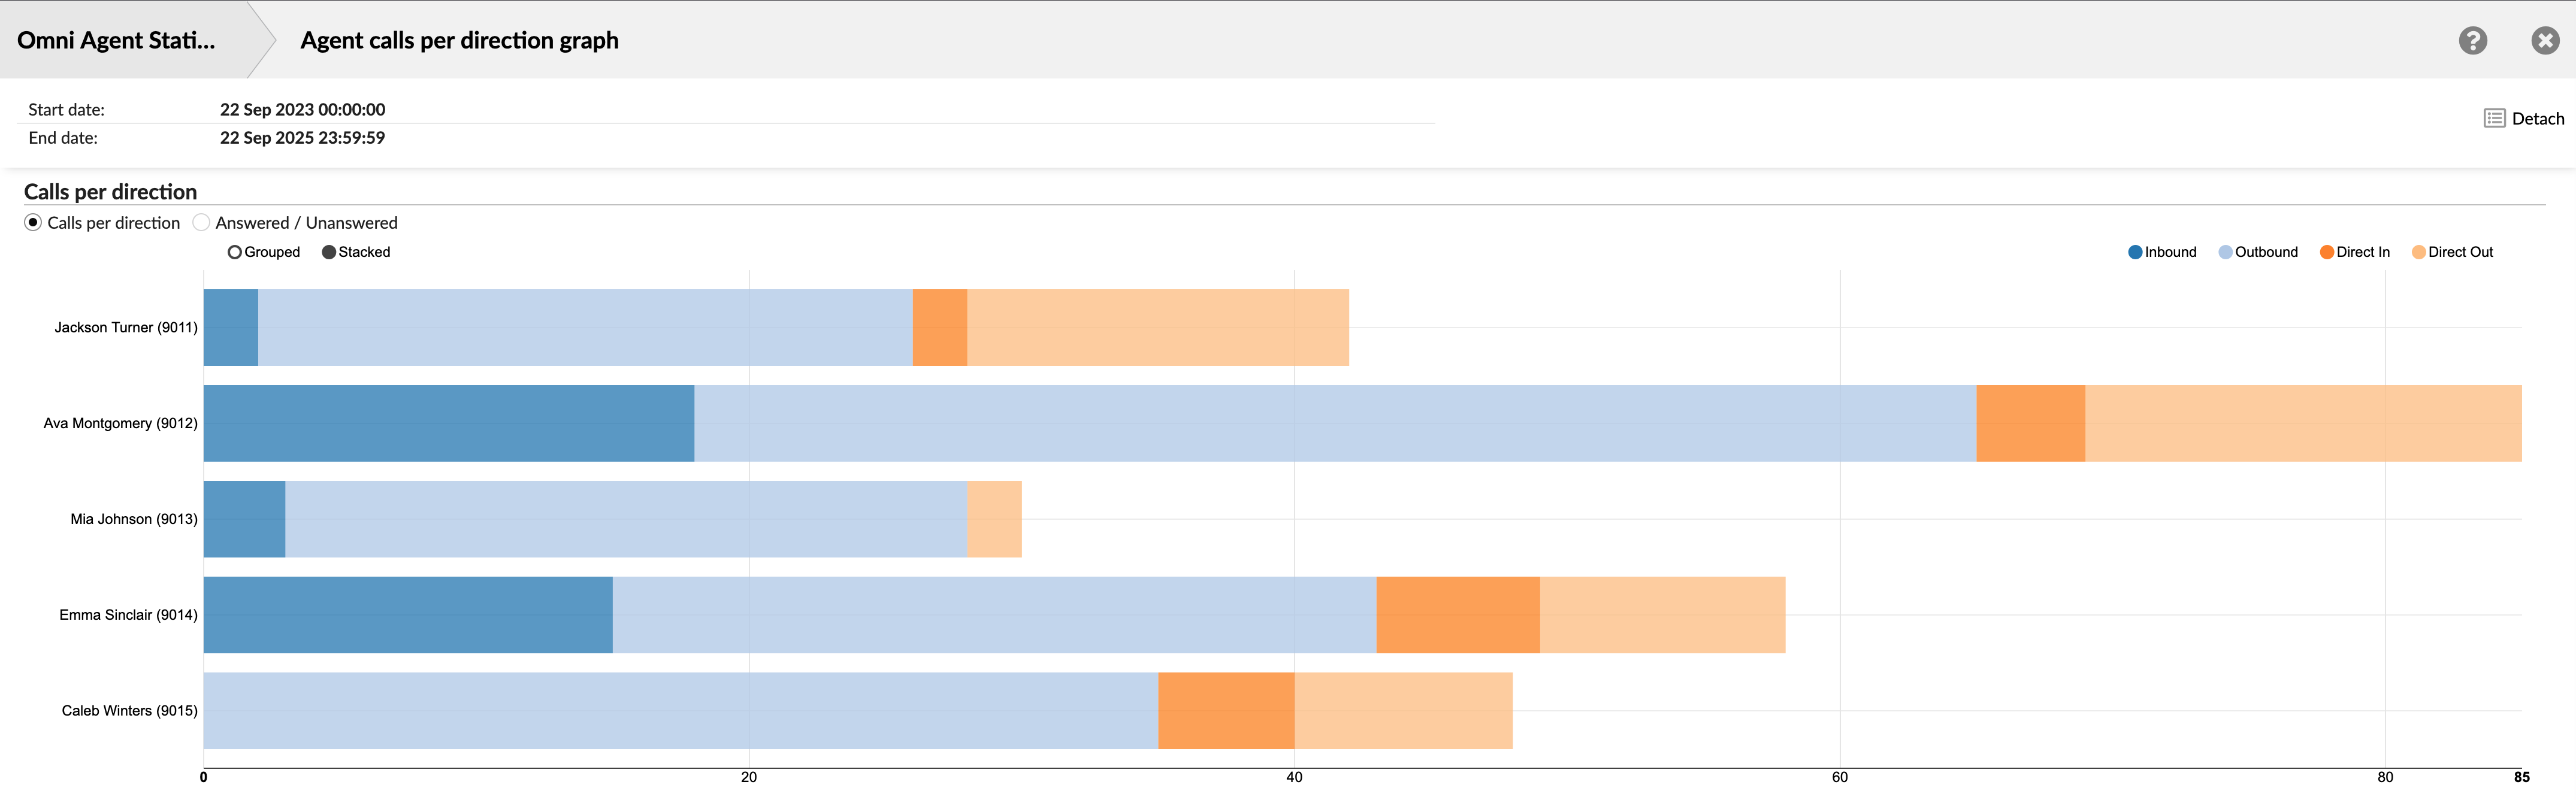Image resolution: width=2576 pixels, height=800 pixels.
Task: Switch chart to Grouped mode
Action: click(x=235, y=252)
